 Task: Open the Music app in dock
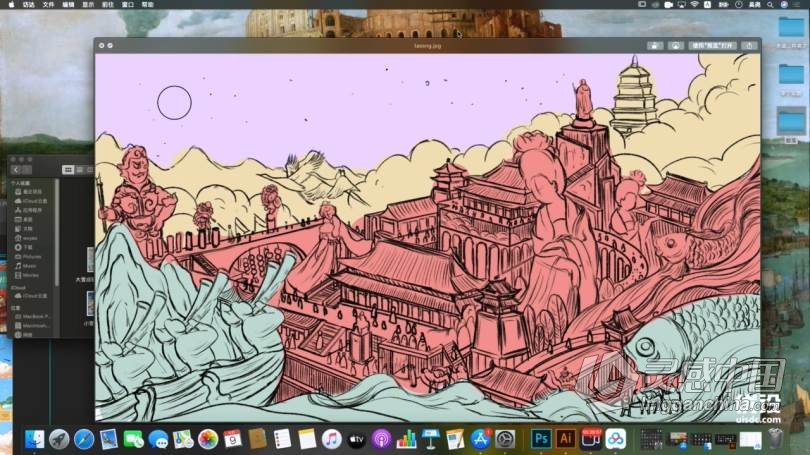332,438
